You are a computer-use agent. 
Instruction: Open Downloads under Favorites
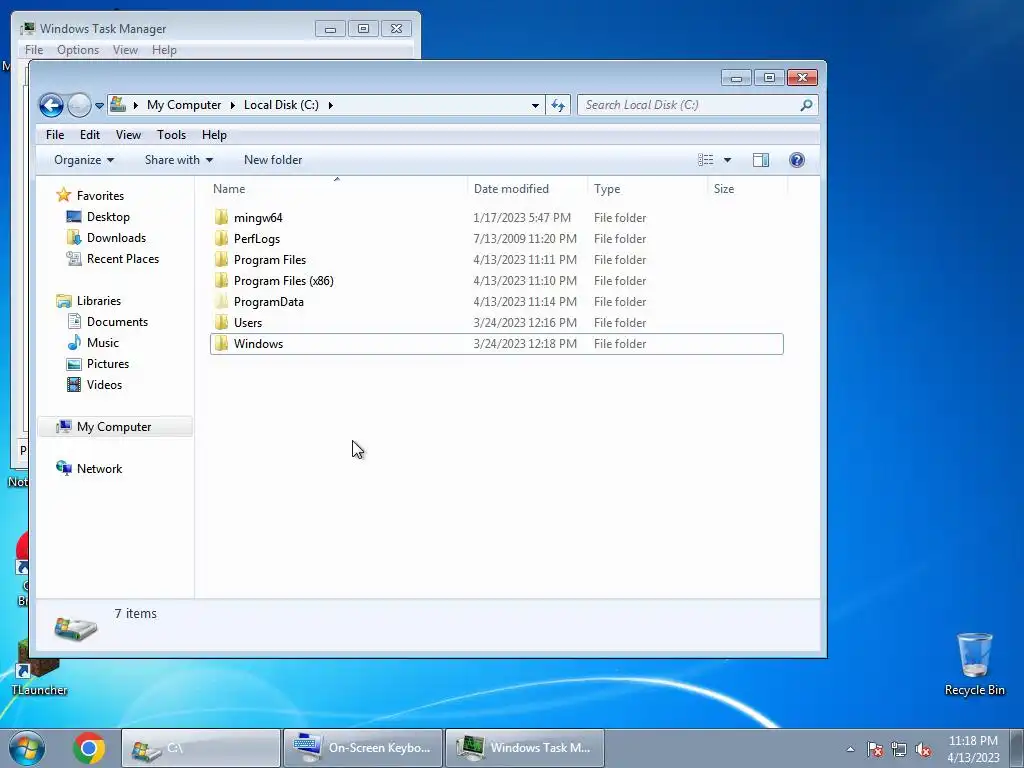point(116,238)
